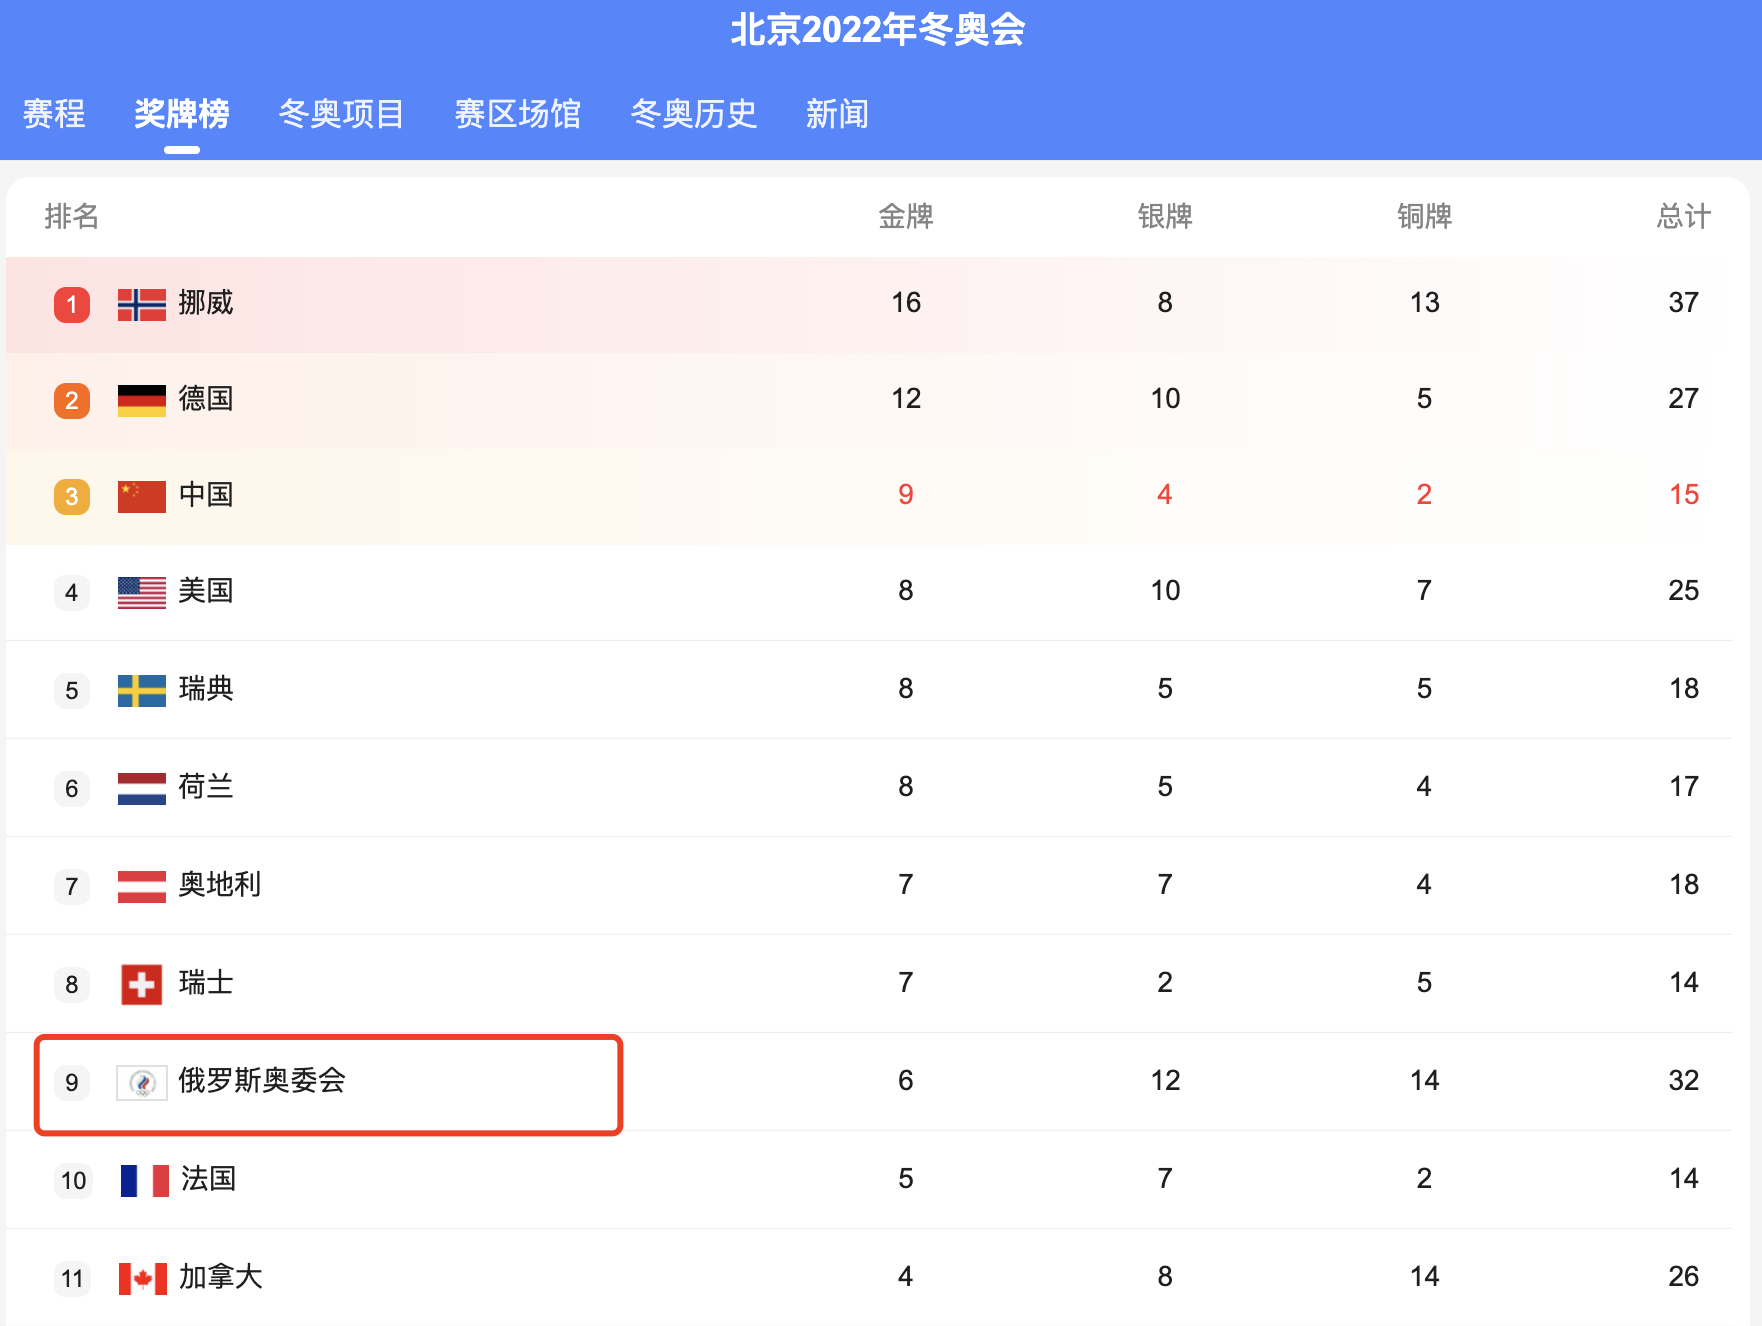
Task: Click the yellow rank 3 badge
Action: pos(72,497)
